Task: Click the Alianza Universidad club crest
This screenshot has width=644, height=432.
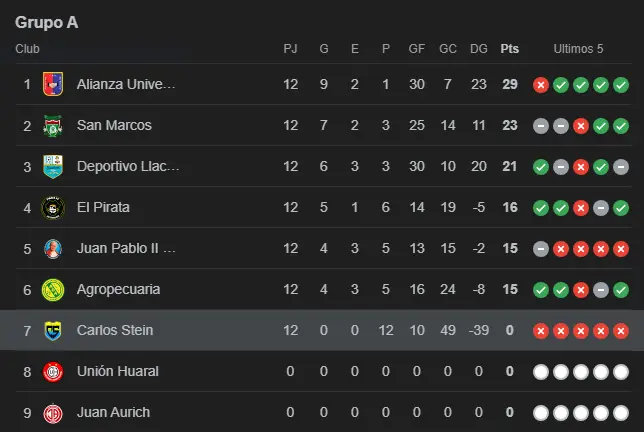Action: tap(53, 85)
